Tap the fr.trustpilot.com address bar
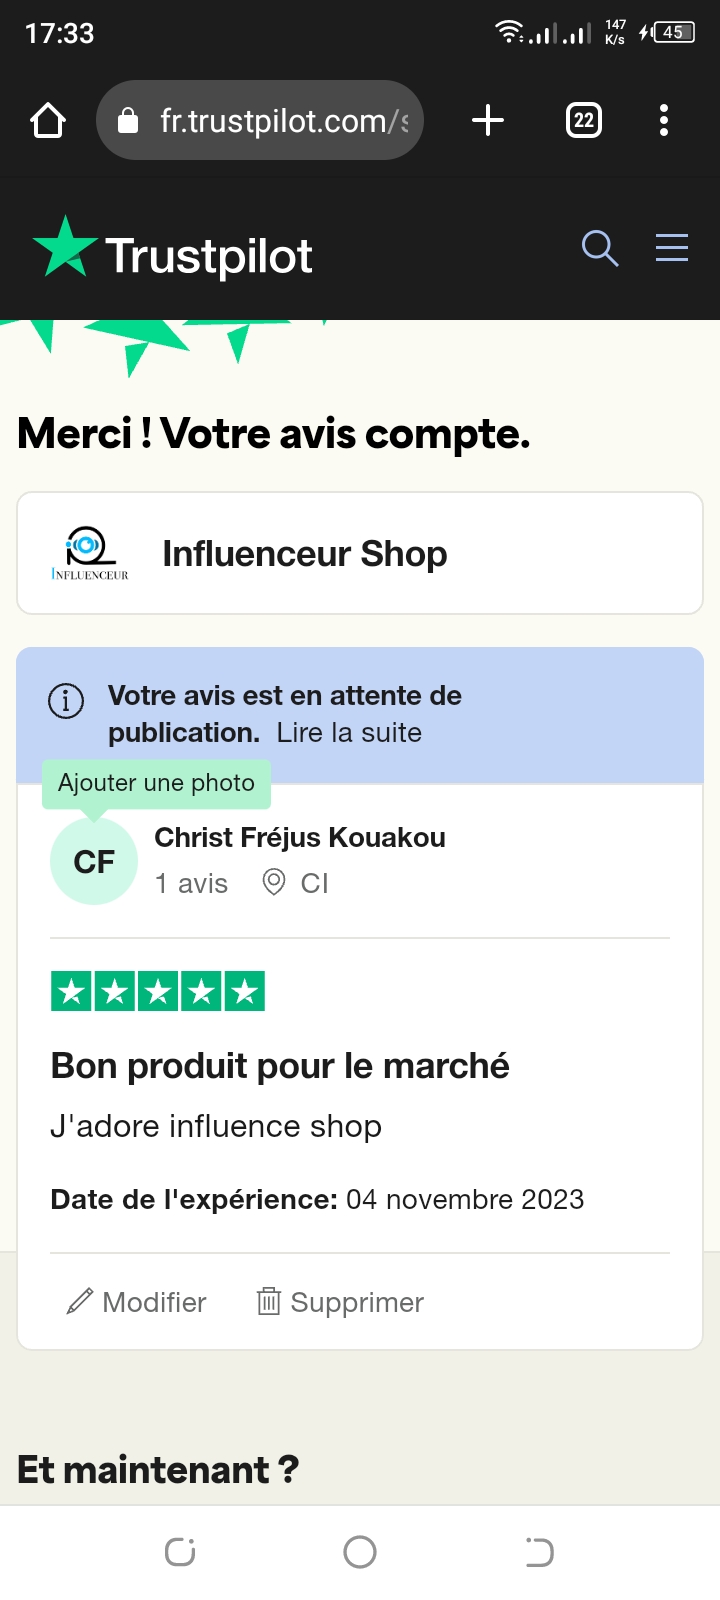 click(x=270, y=121)
